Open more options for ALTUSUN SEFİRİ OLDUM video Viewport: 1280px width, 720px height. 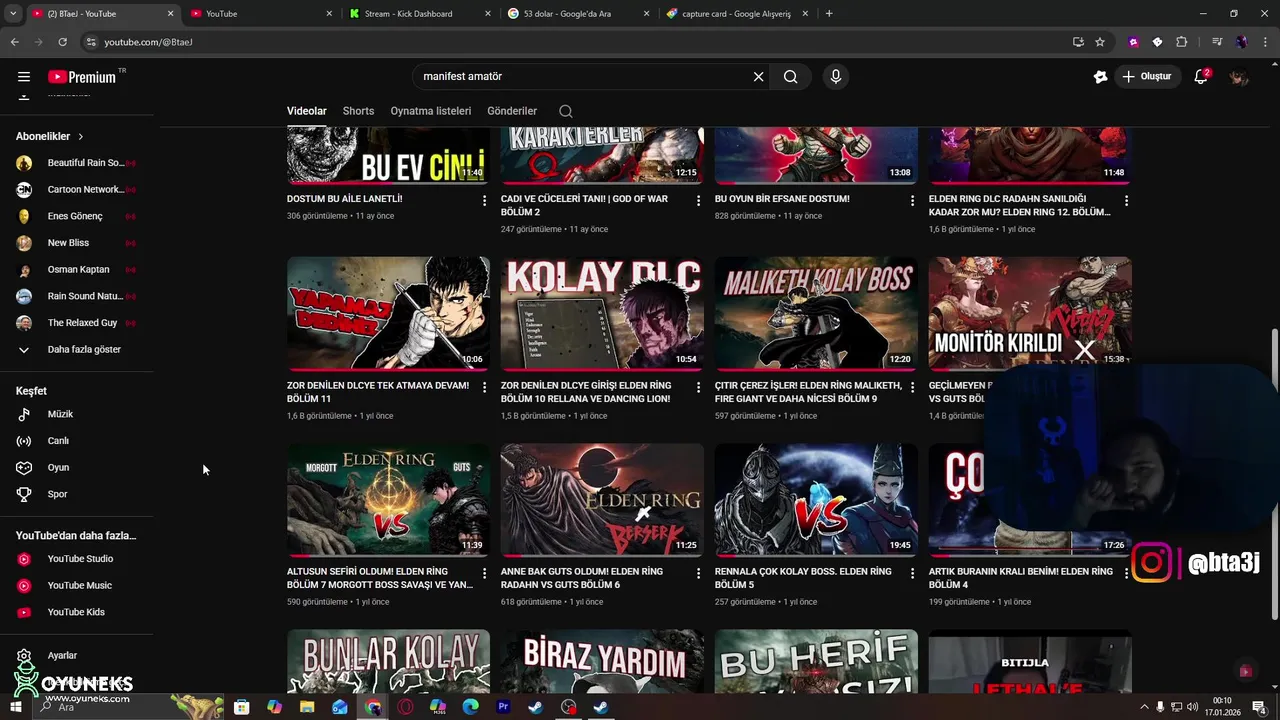(484, 573)
